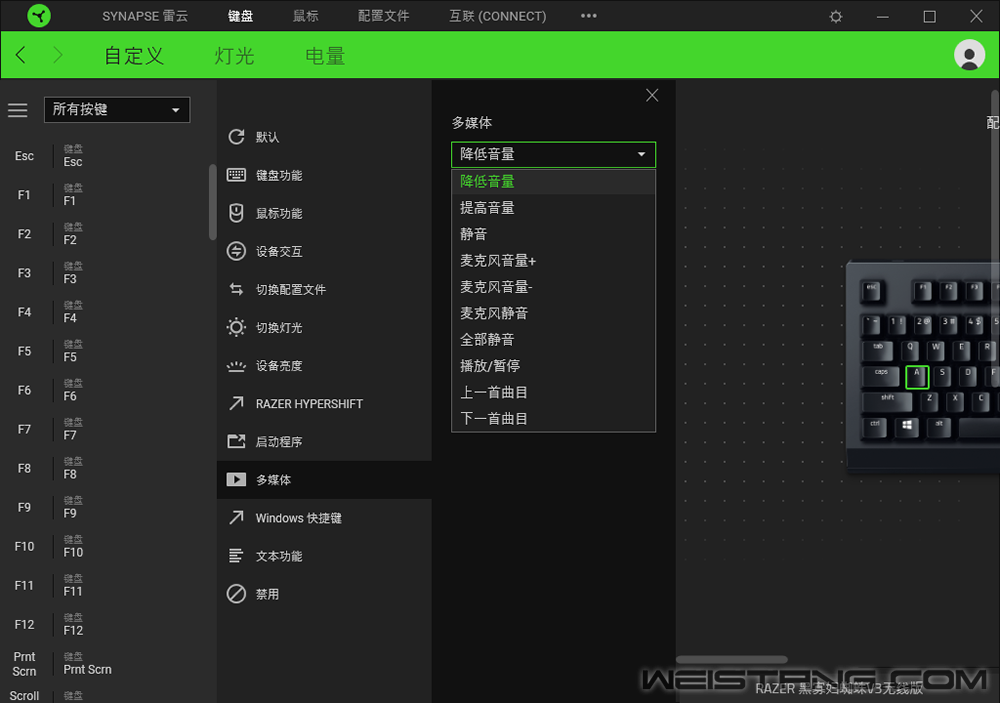Choose 降低音量 from the dropdown list

(553, 181)
